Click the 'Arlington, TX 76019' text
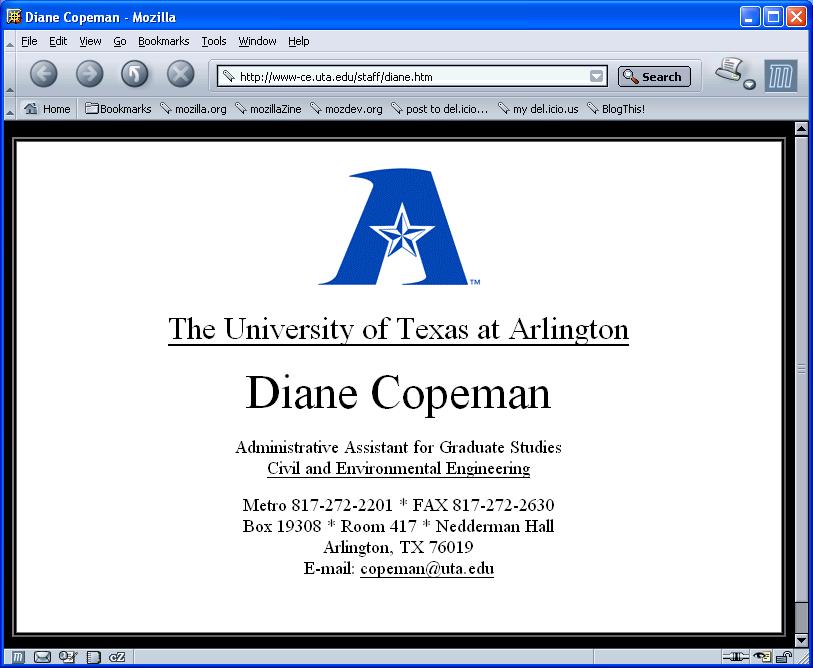This screenshot has height=668, width=813. [x=398, y=547]
